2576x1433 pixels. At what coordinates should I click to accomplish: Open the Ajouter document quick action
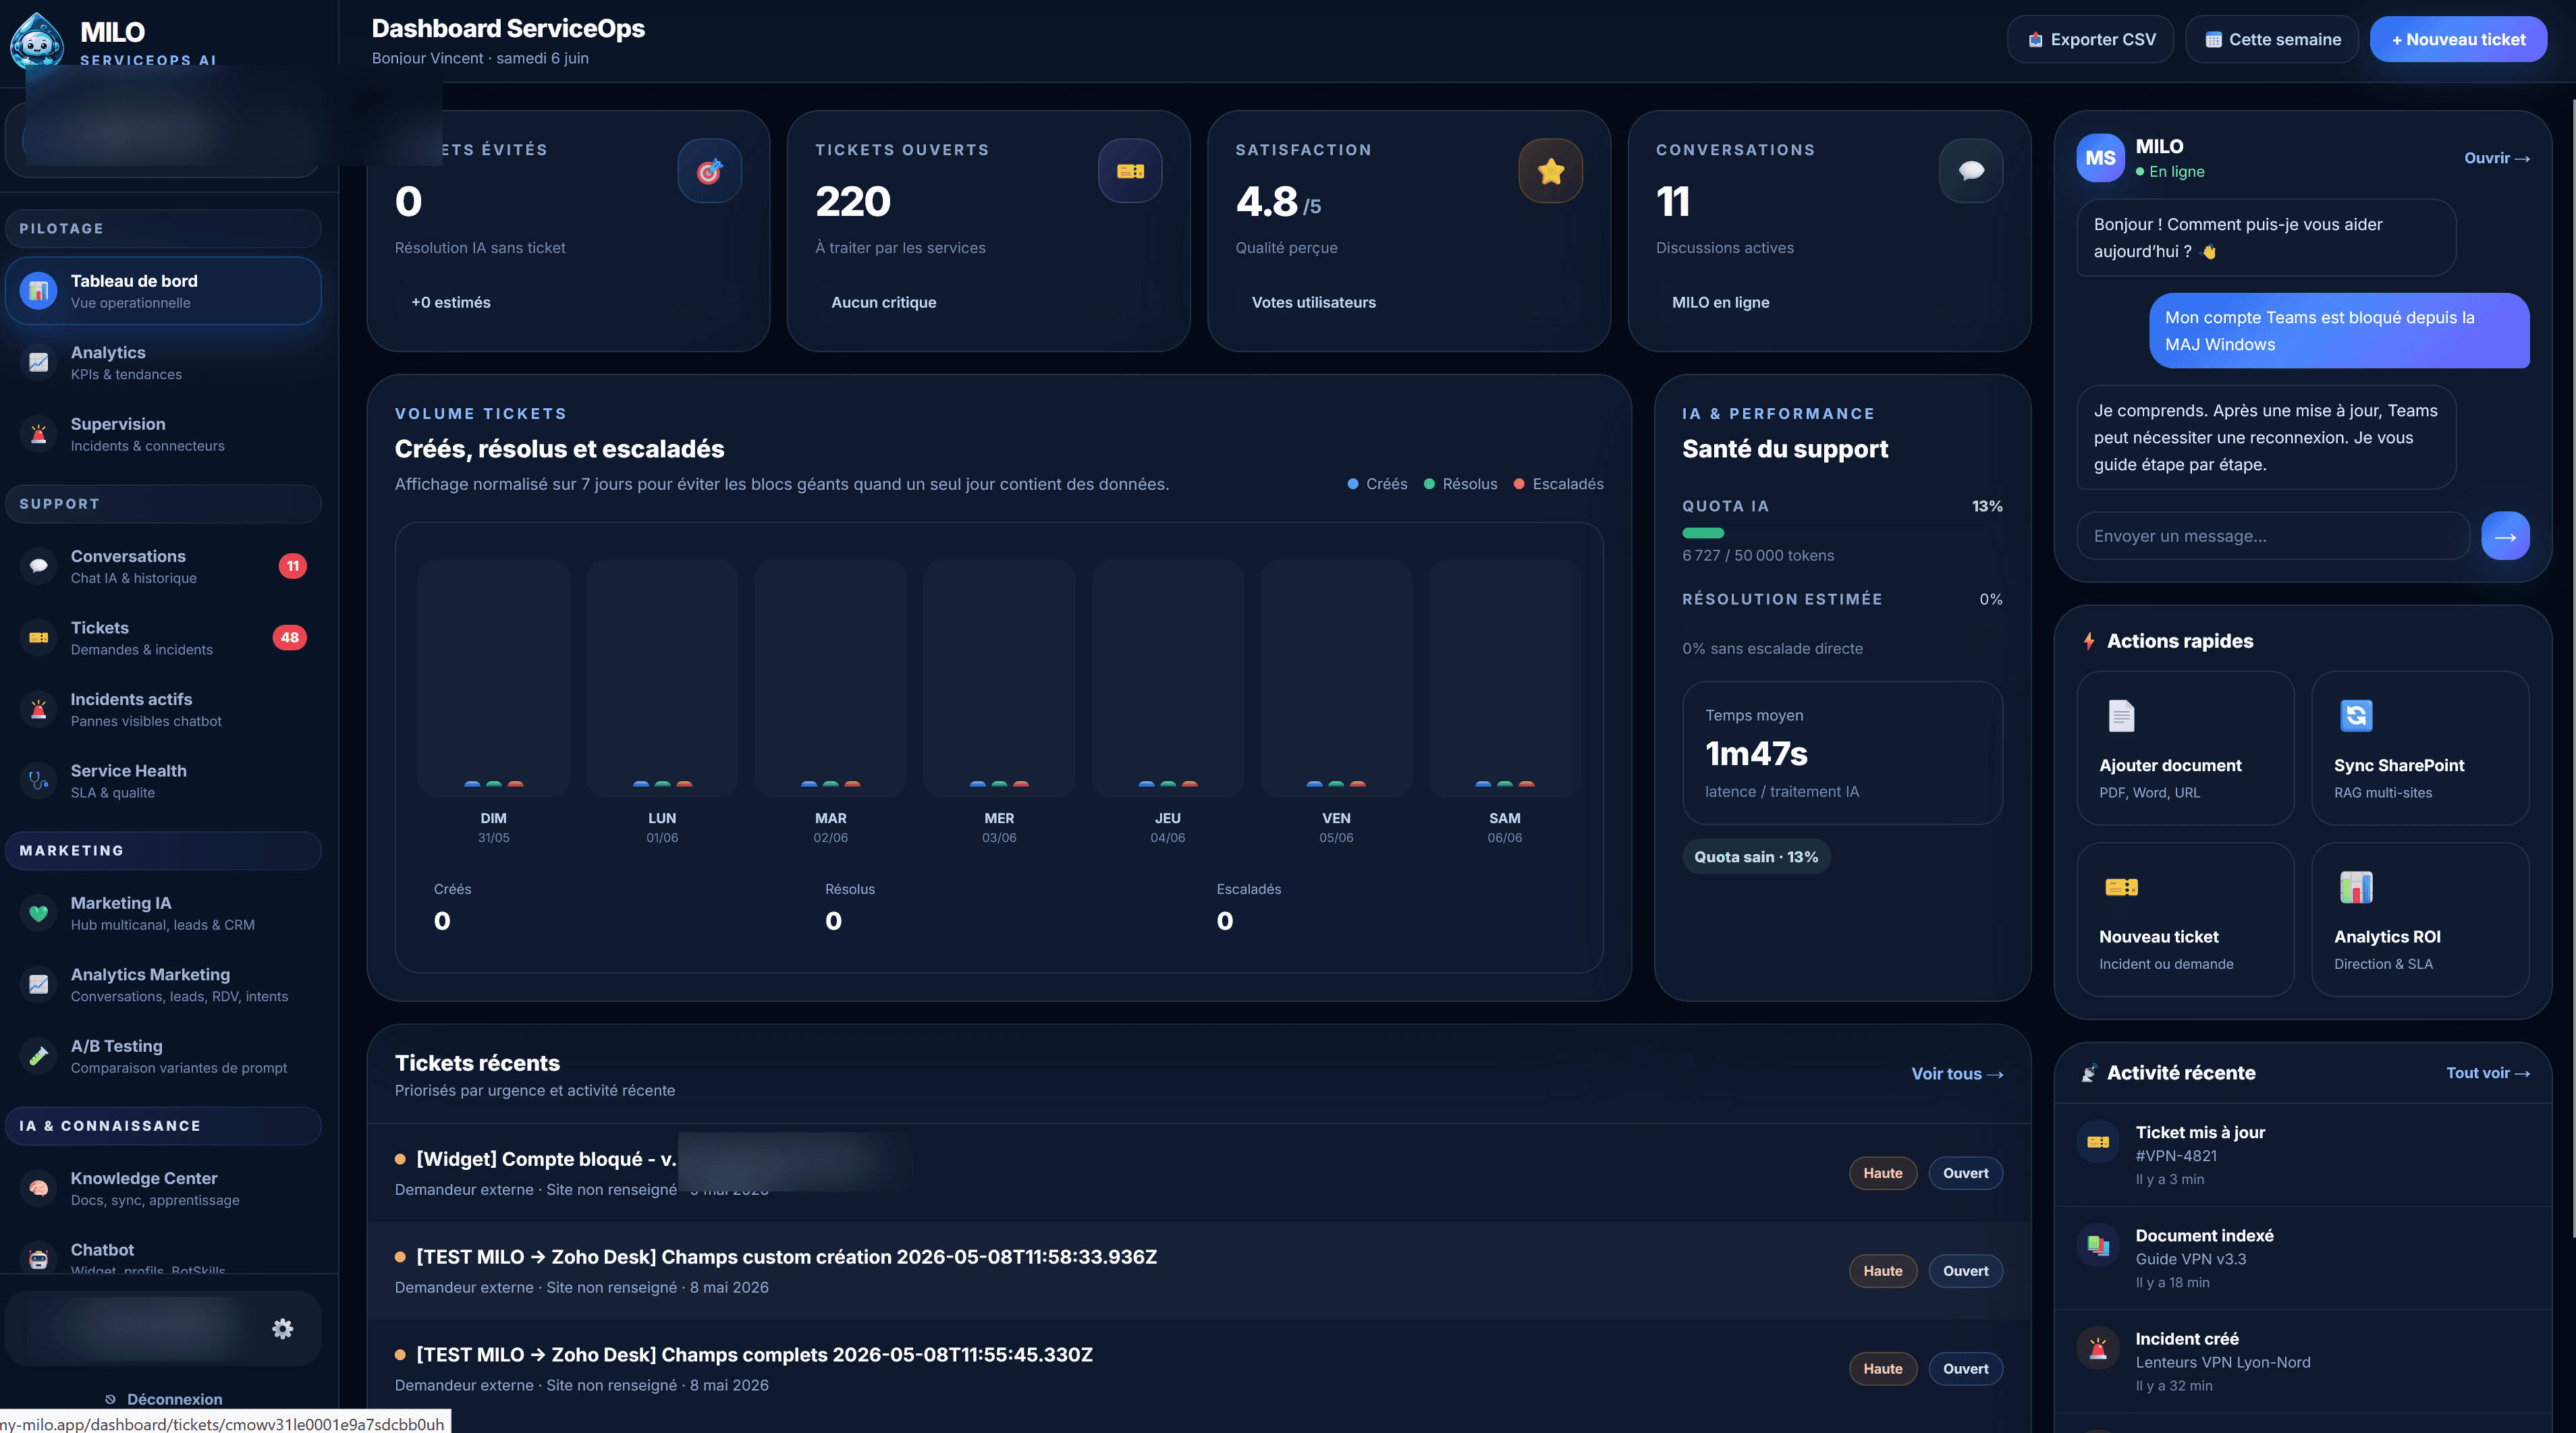pyautogui.click(x=2185, y=748)
